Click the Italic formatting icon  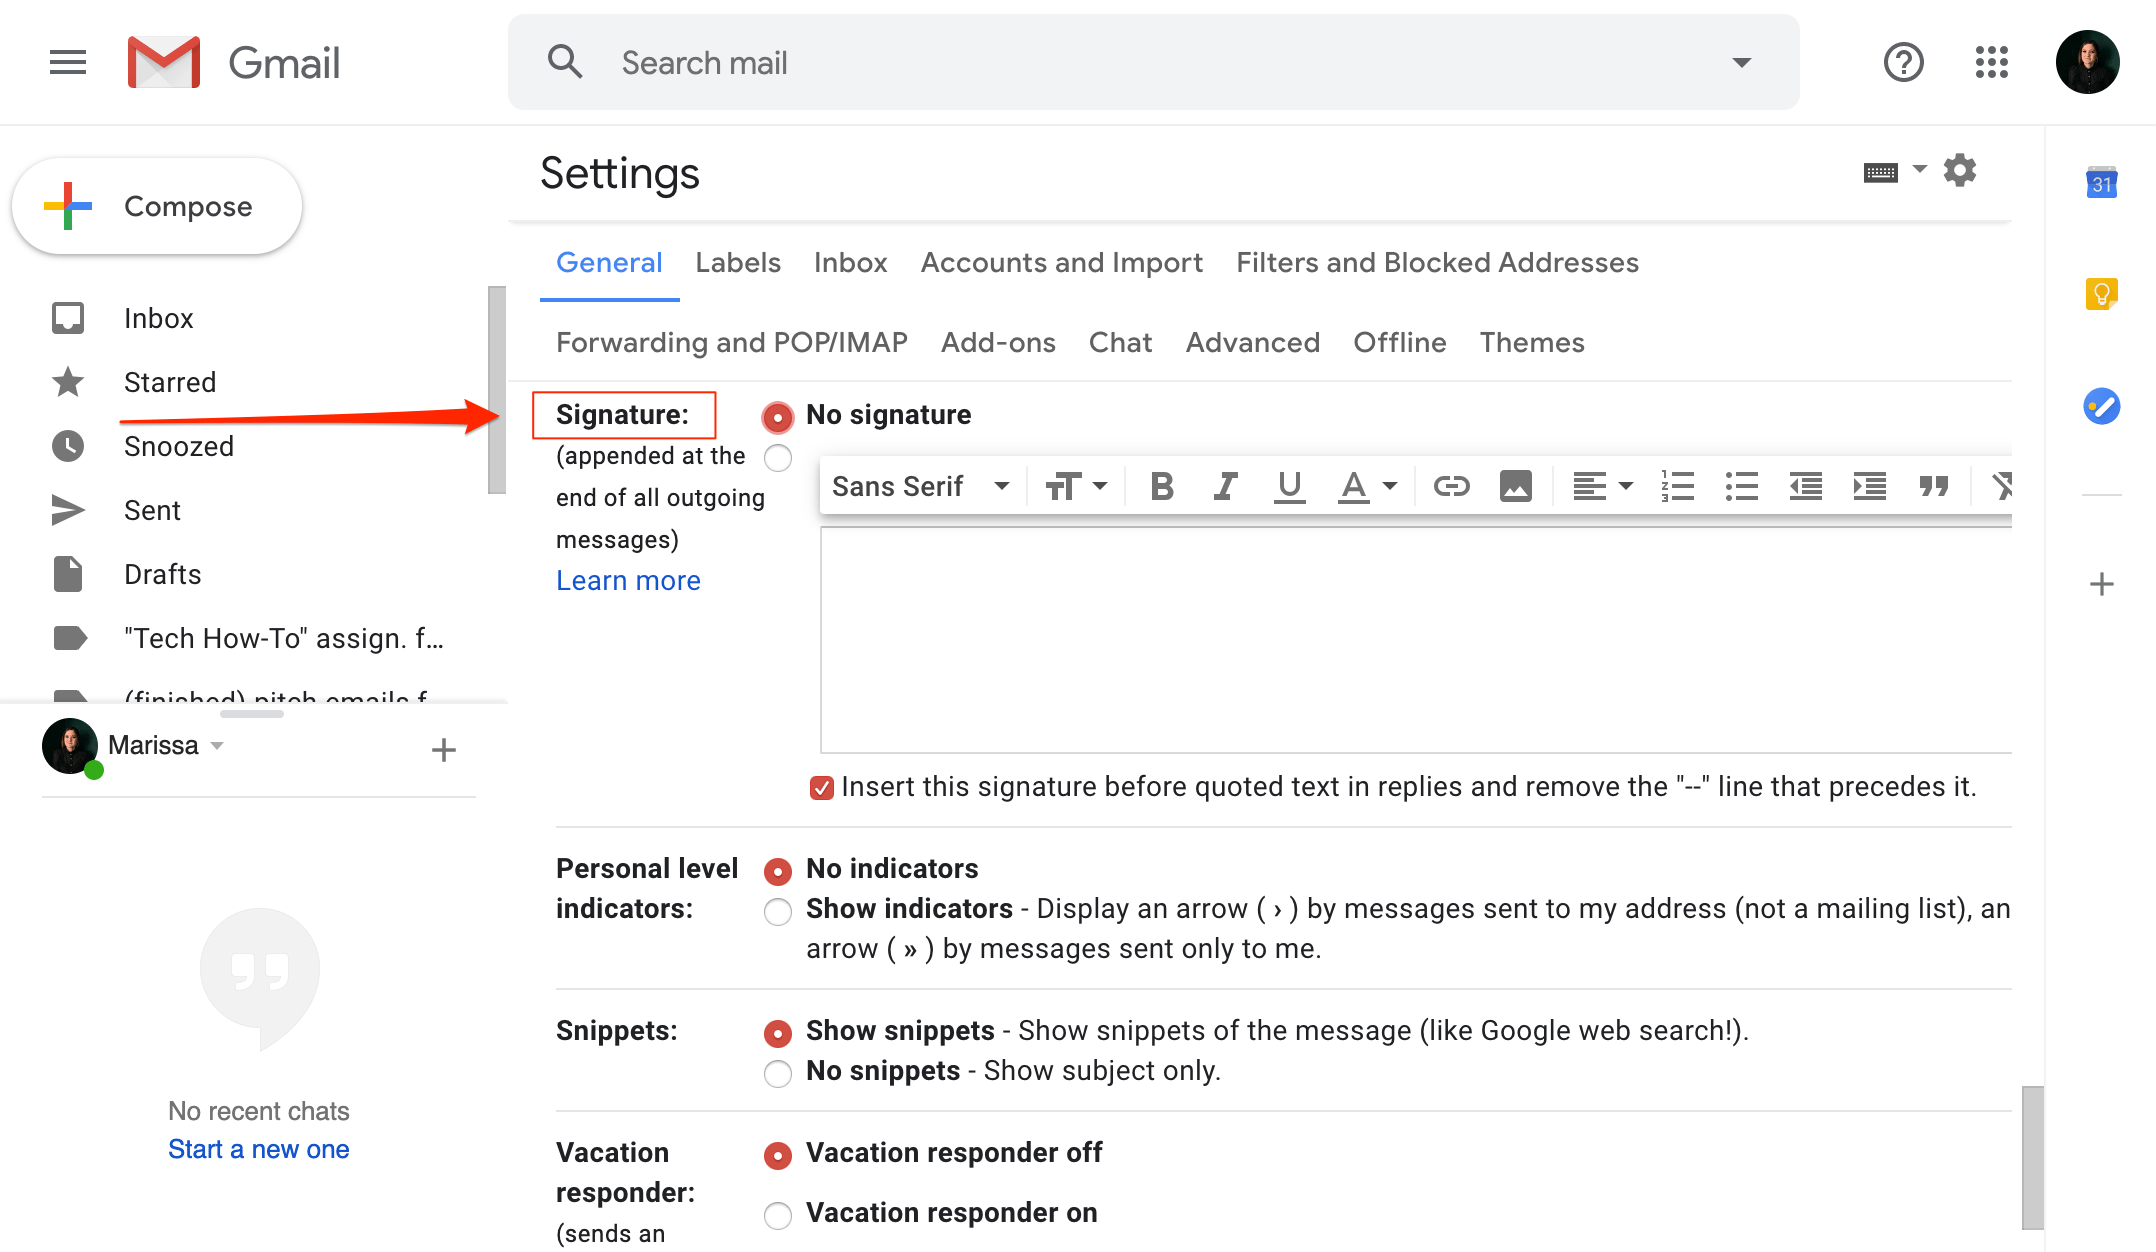click(x=1225, y=487)
